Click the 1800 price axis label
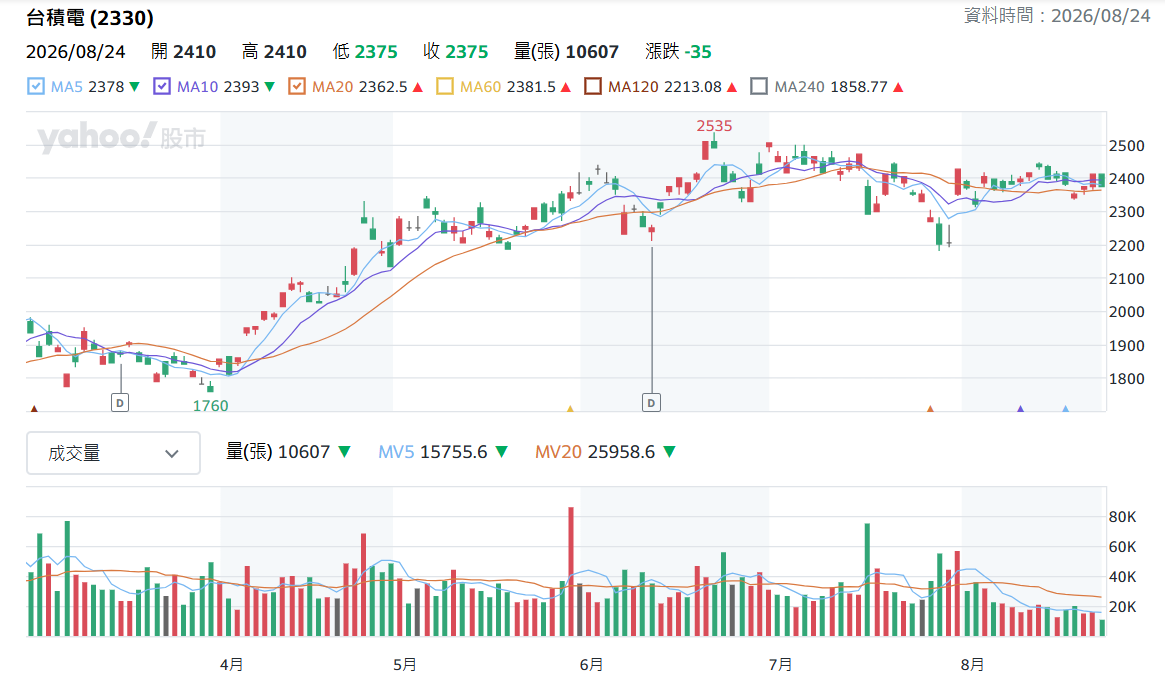Viewport: 1165px width, 692px height. click(1126, 379)
